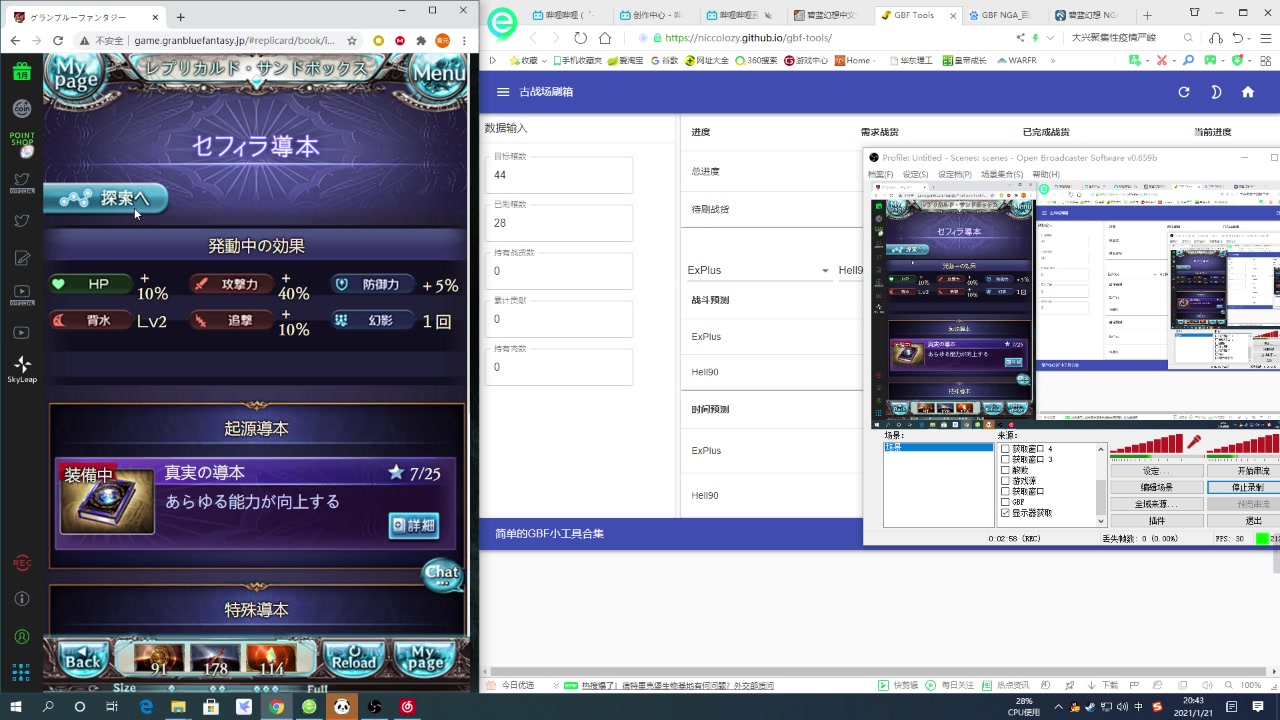Open 插件 plugins in OBS

[x=1156, y=521]
